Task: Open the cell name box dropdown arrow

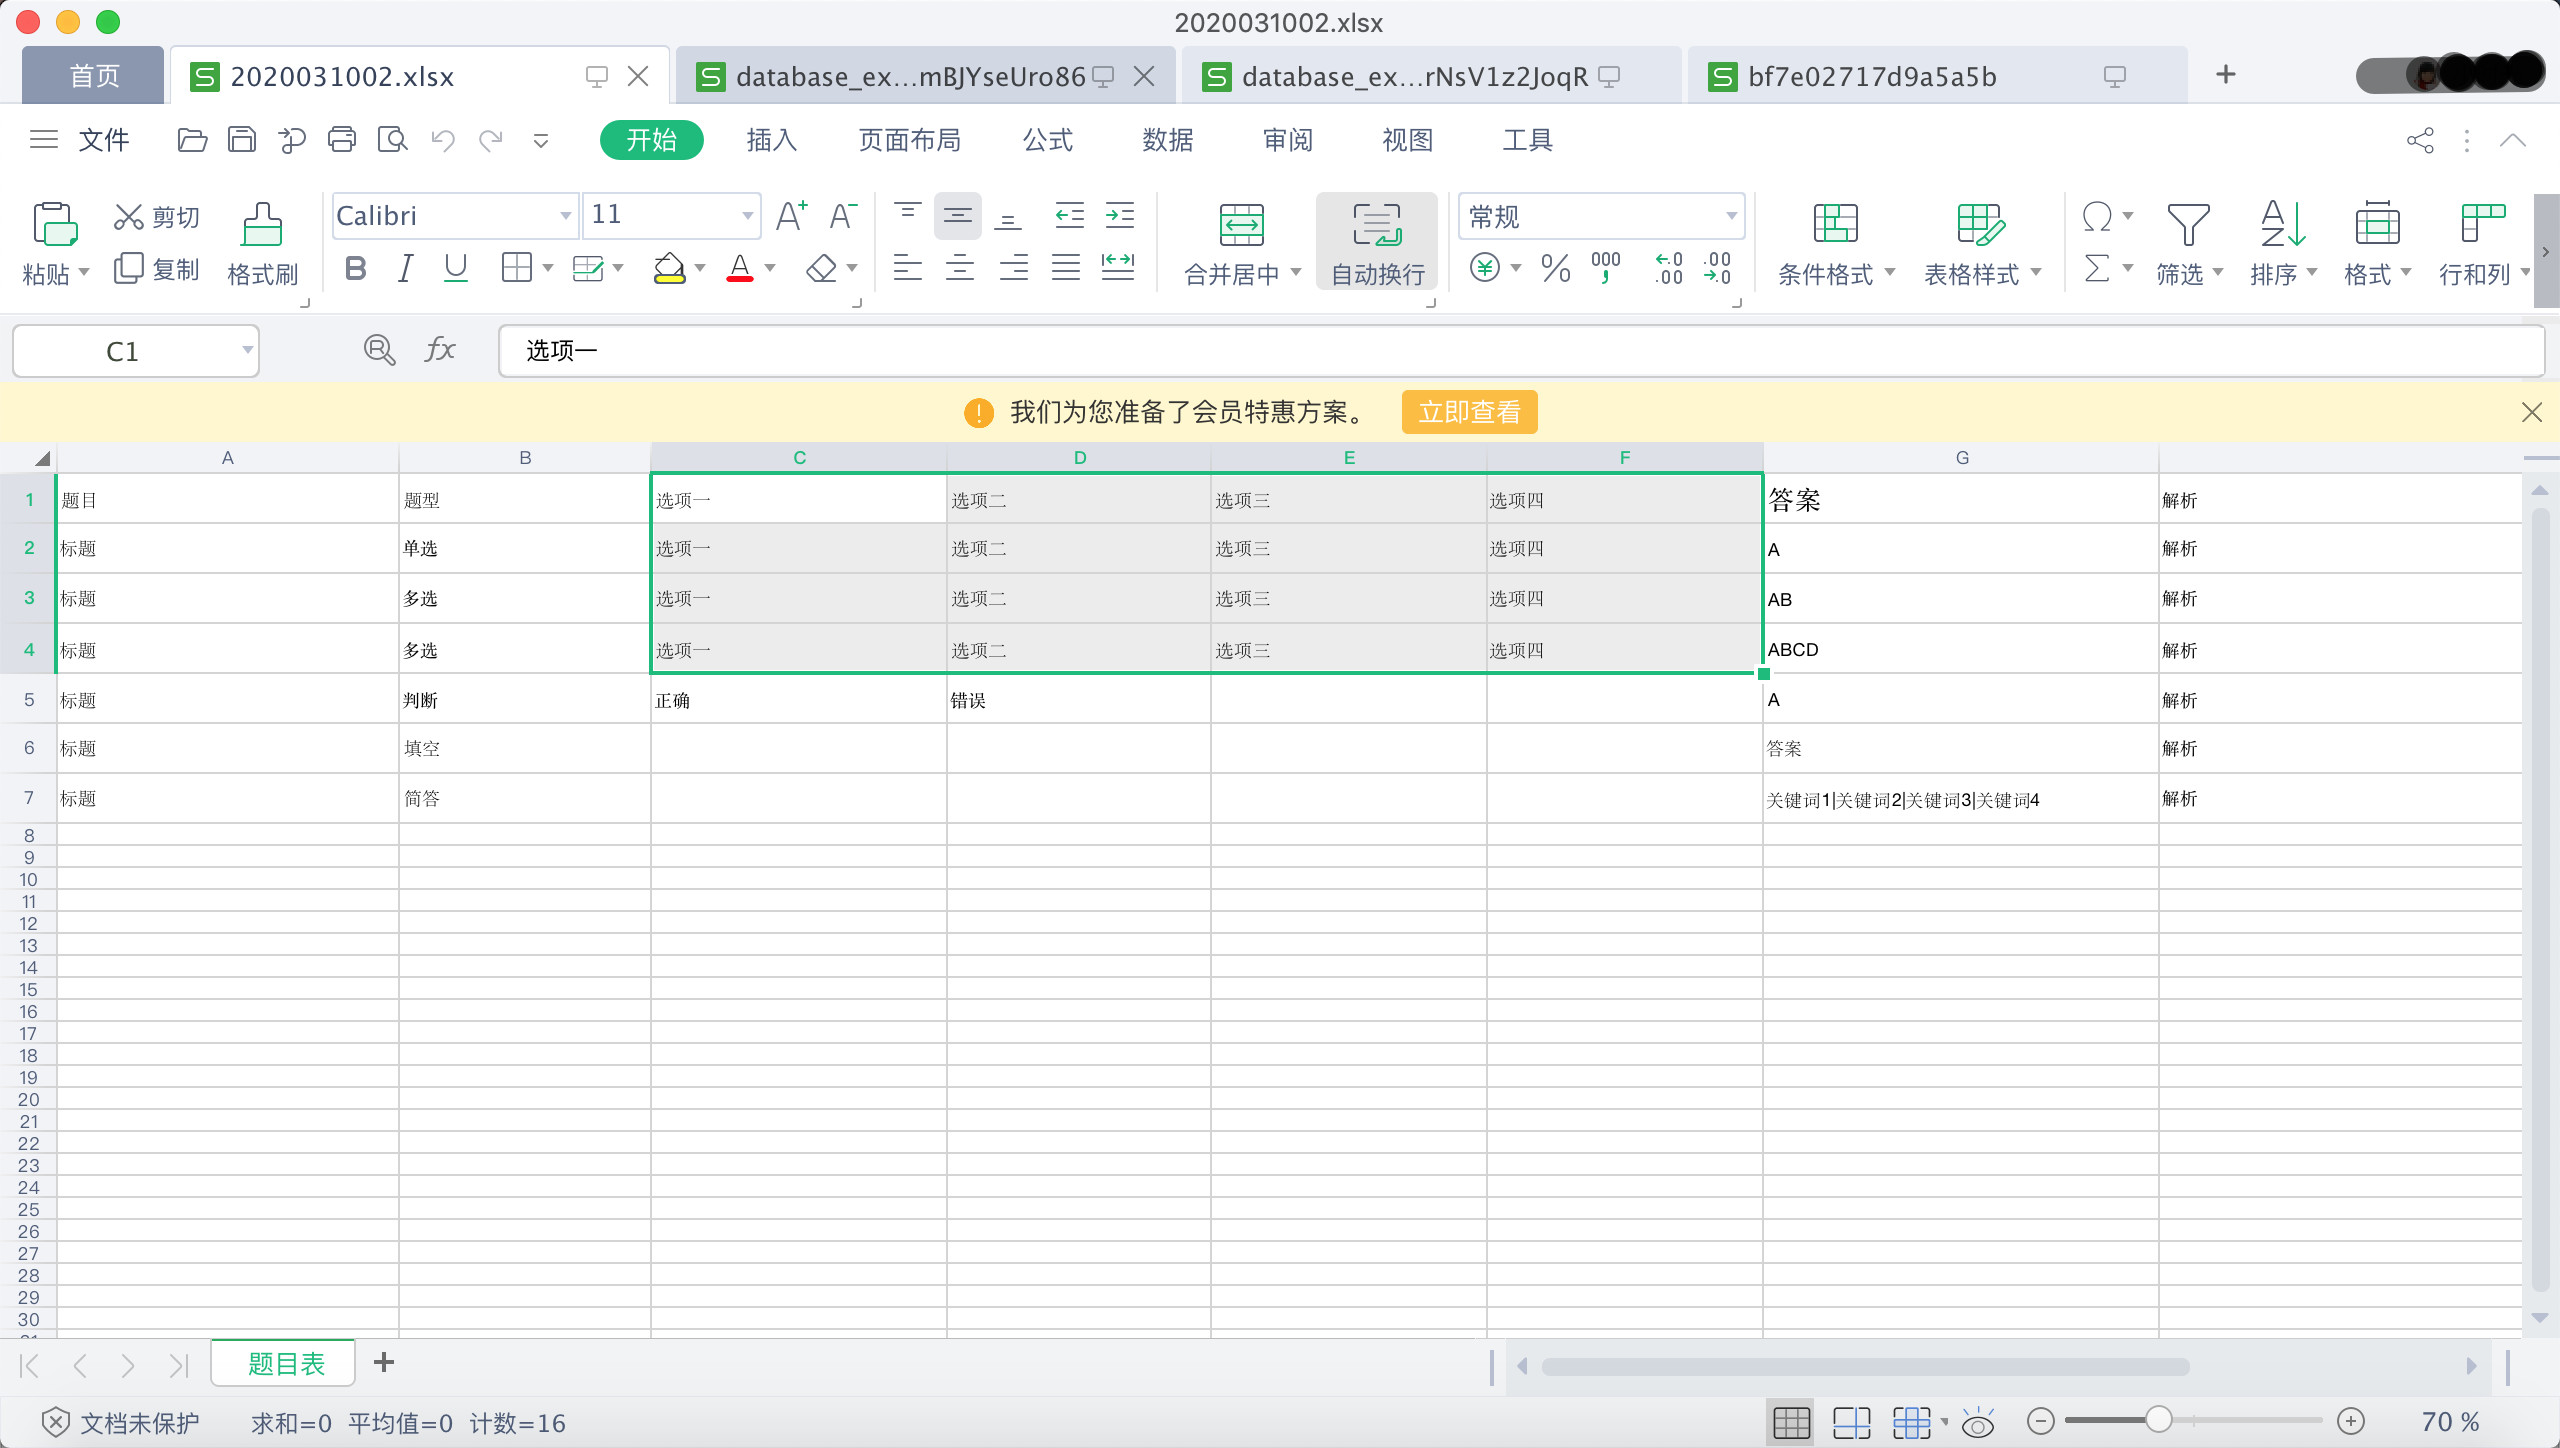Action: tap(246, 351)
